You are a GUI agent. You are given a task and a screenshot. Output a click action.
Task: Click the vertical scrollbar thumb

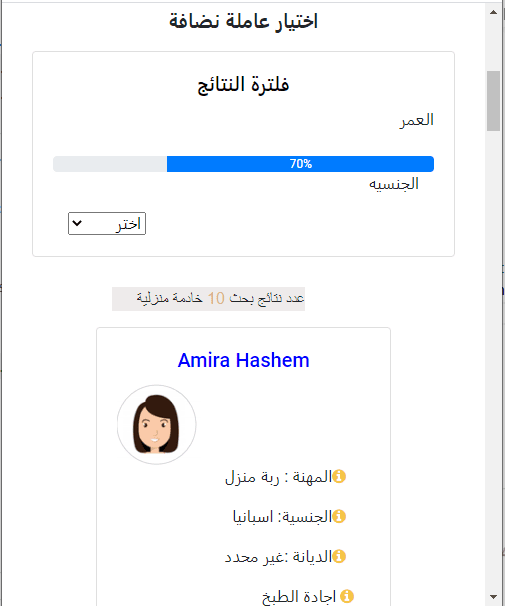click(x=493, y=101)
